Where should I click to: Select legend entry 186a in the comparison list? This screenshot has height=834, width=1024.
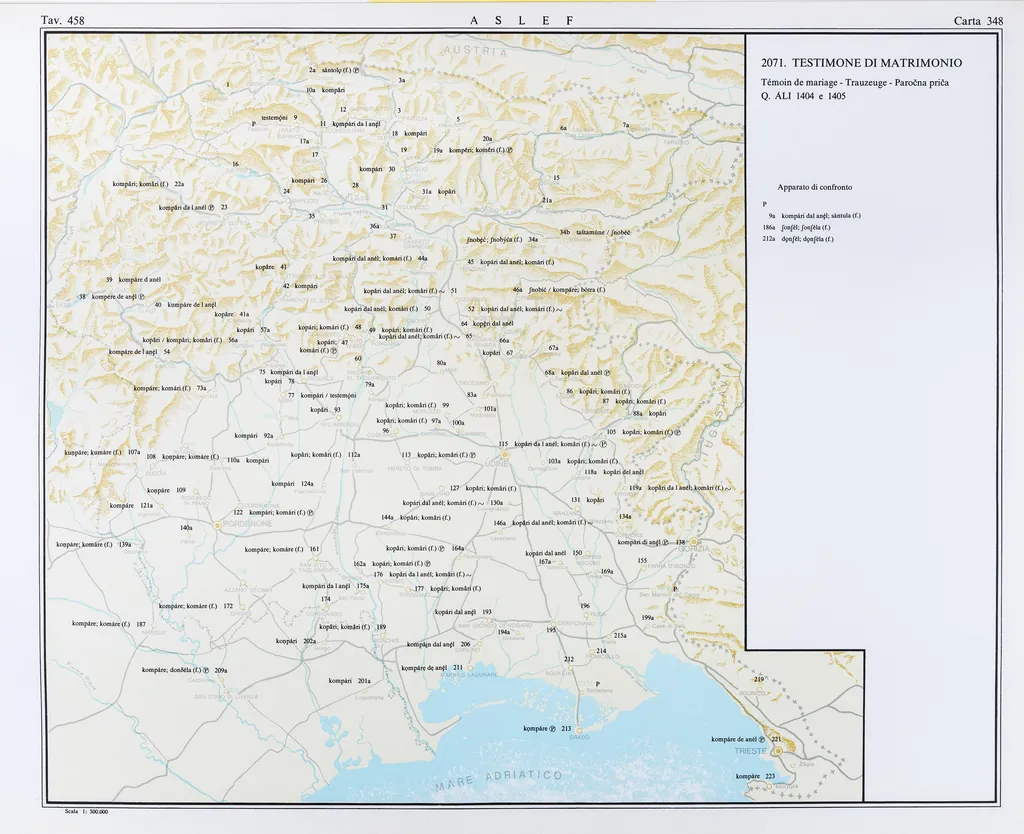[x=799, y=227]
